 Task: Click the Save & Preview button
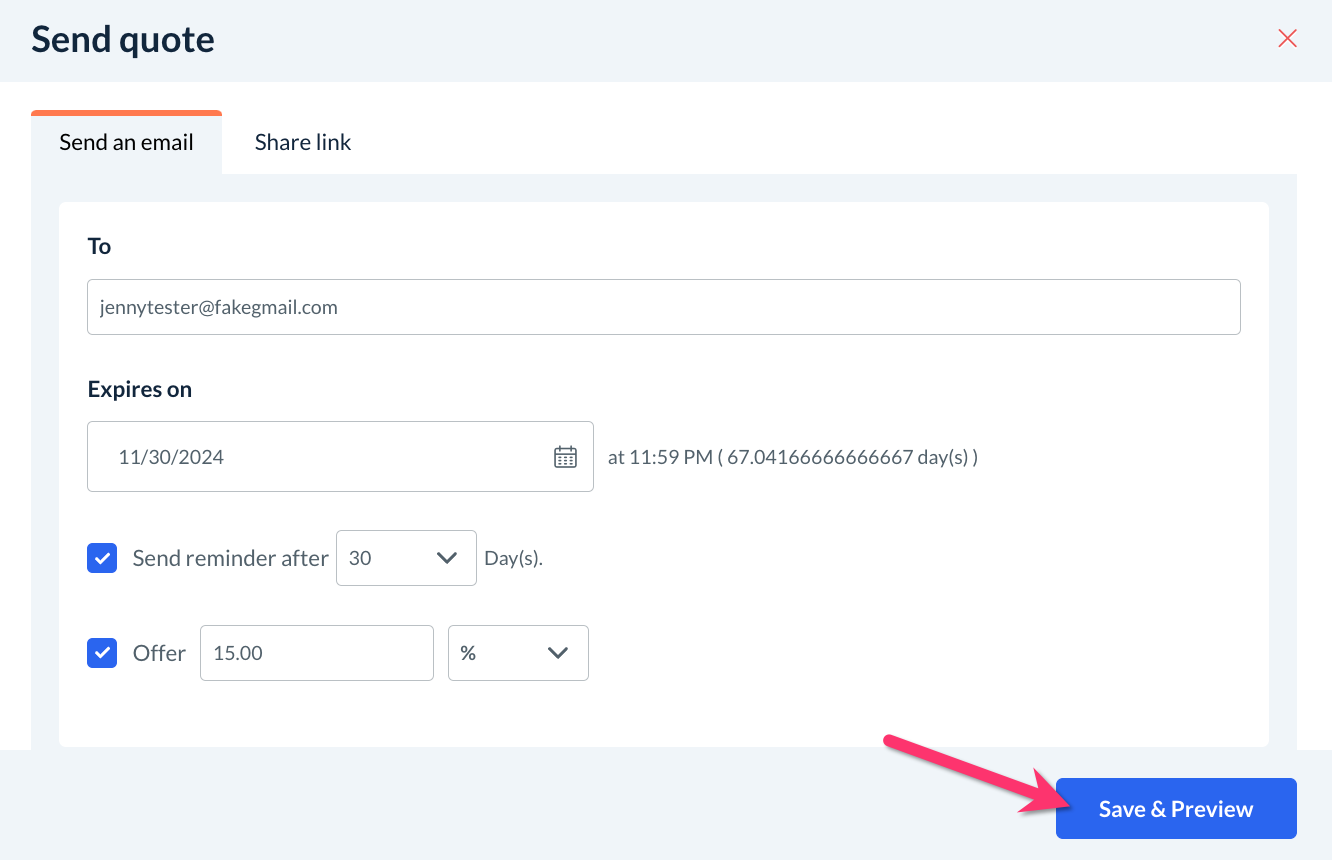[x=1176, y=808]
